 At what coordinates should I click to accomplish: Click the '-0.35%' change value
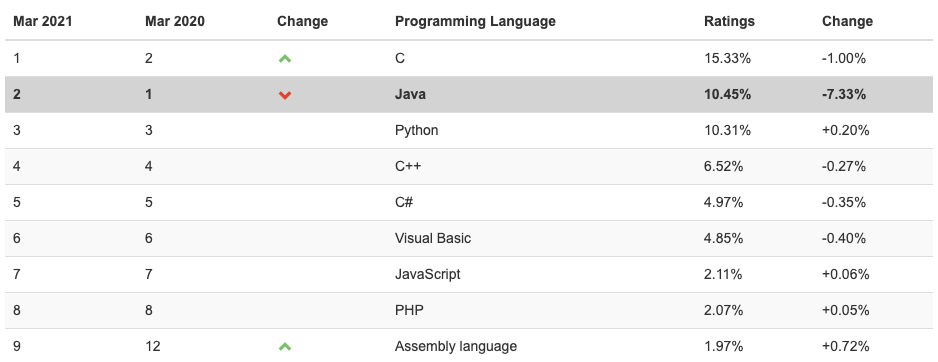point(844,202)
